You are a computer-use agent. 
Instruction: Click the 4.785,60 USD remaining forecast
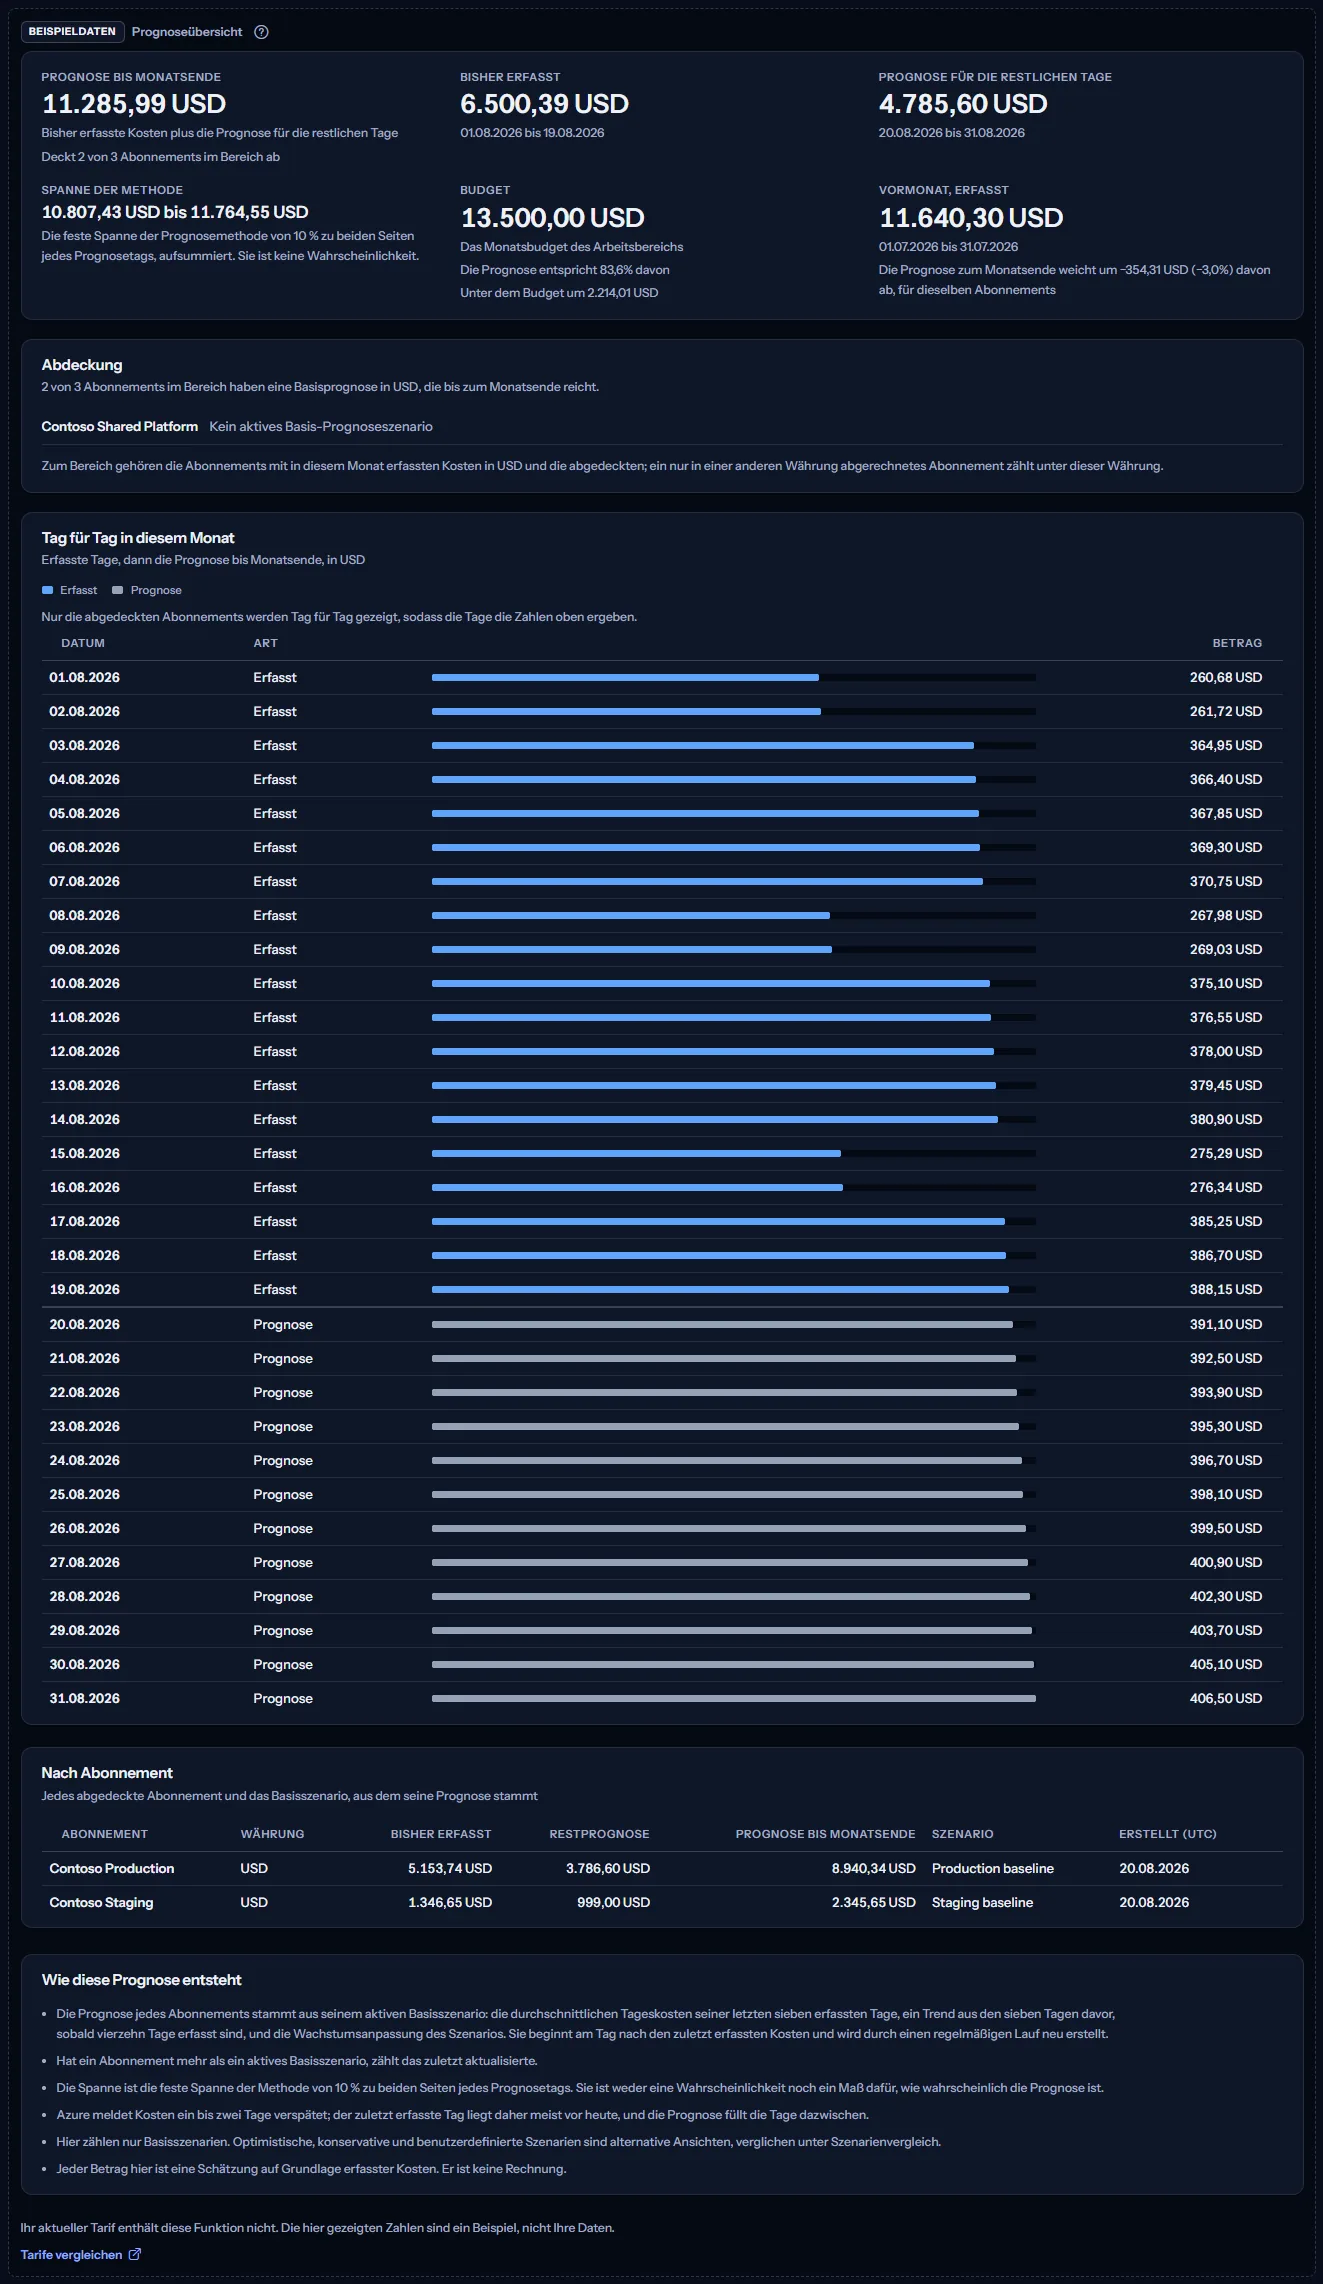(x=963, y=104)
